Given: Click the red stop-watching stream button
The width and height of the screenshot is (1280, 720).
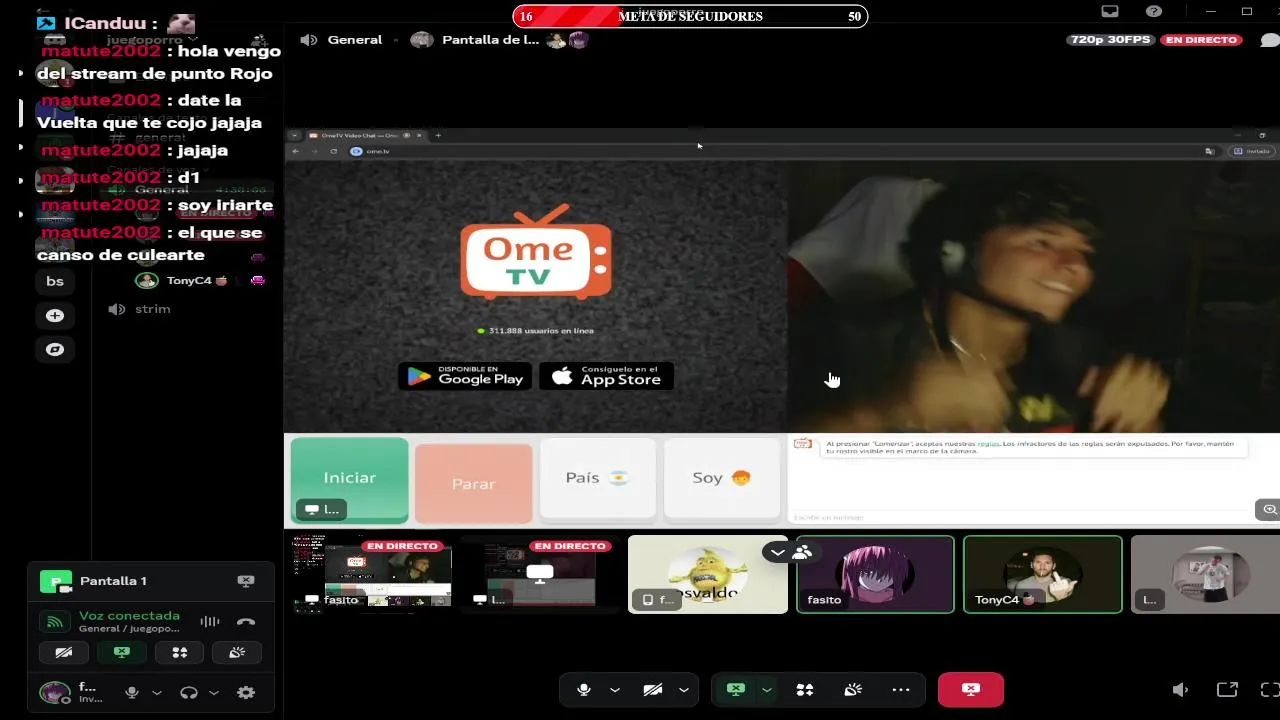Looking at the screenshot, I should (x=971, y=690).
